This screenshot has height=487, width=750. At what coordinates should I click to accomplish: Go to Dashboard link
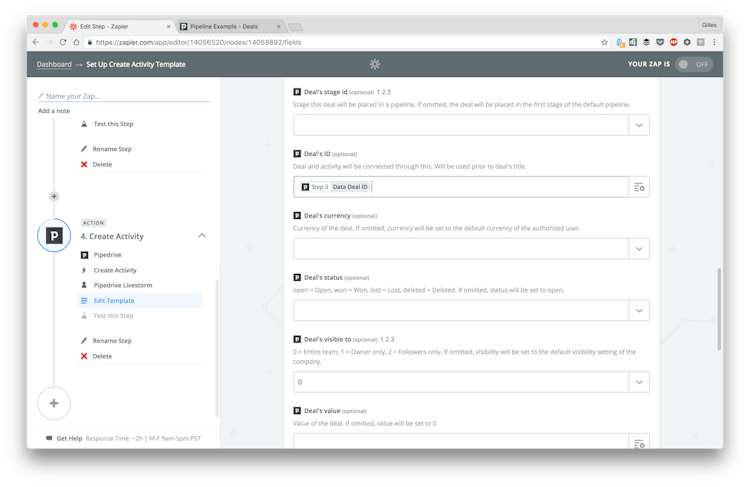pyautogui.click(x=54, y=64)
